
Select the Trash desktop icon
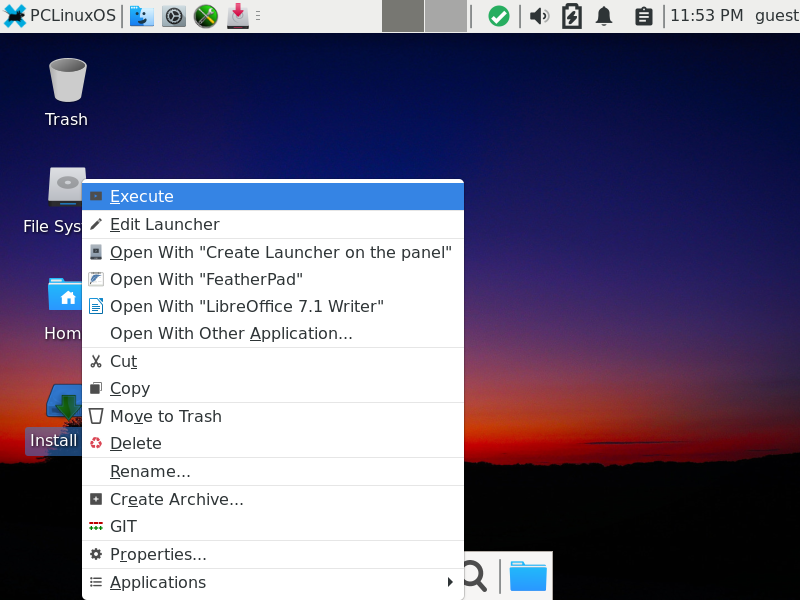click(x=67, y=92)
